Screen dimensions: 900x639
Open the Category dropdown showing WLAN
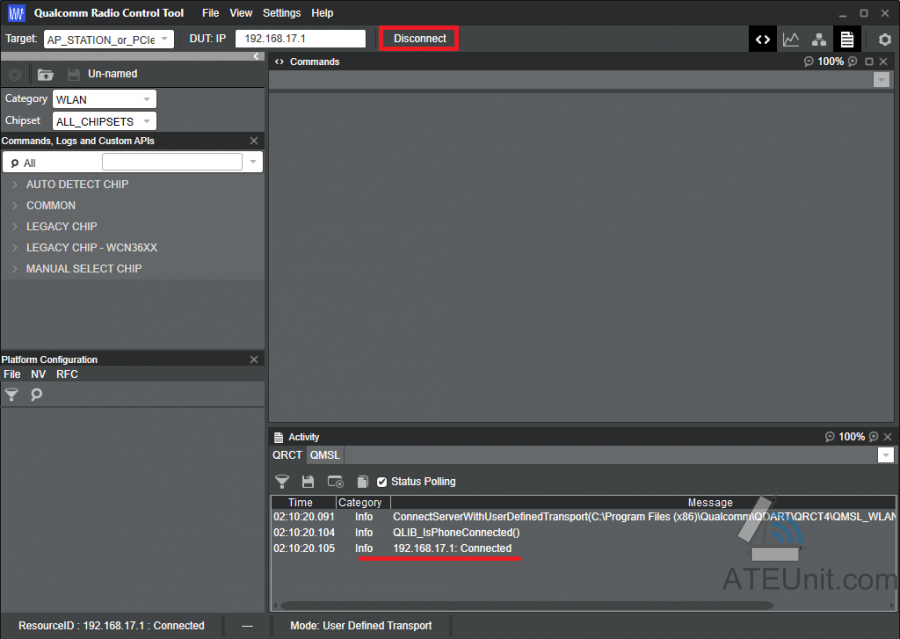coord(104,99)
